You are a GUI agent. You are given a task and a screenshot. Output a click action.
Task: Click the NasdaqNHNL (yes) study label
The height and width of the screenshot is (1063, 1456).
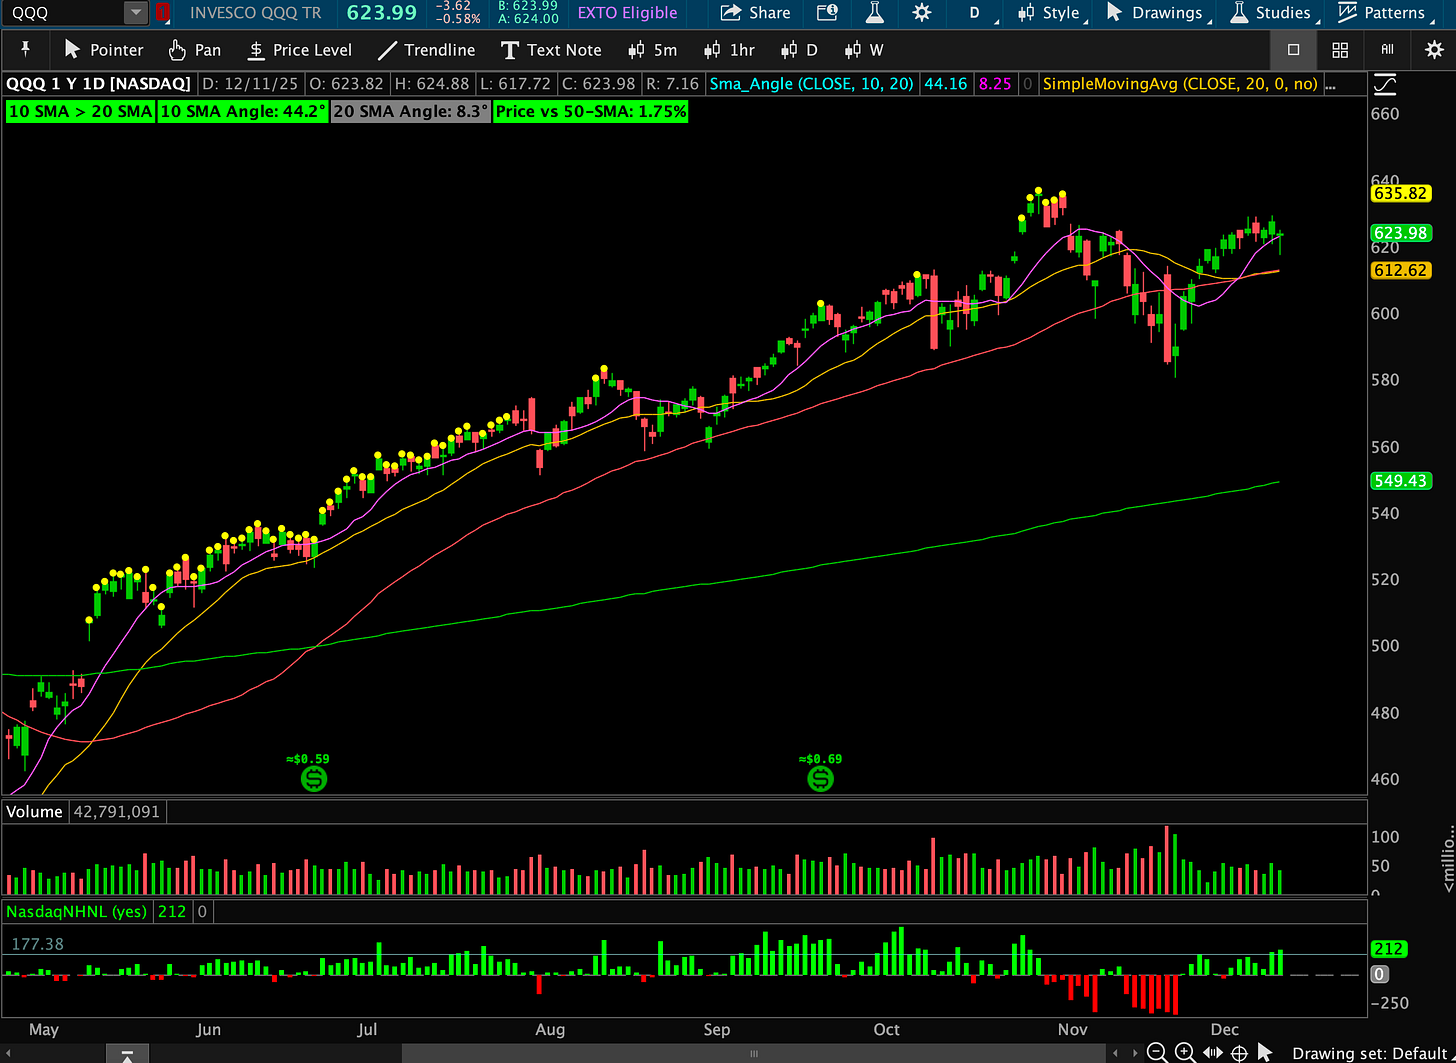77,911
